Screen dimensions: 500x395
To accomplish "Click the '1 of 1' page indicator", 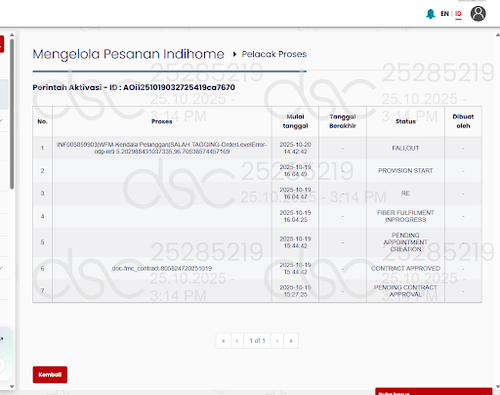I will [257, 341].
